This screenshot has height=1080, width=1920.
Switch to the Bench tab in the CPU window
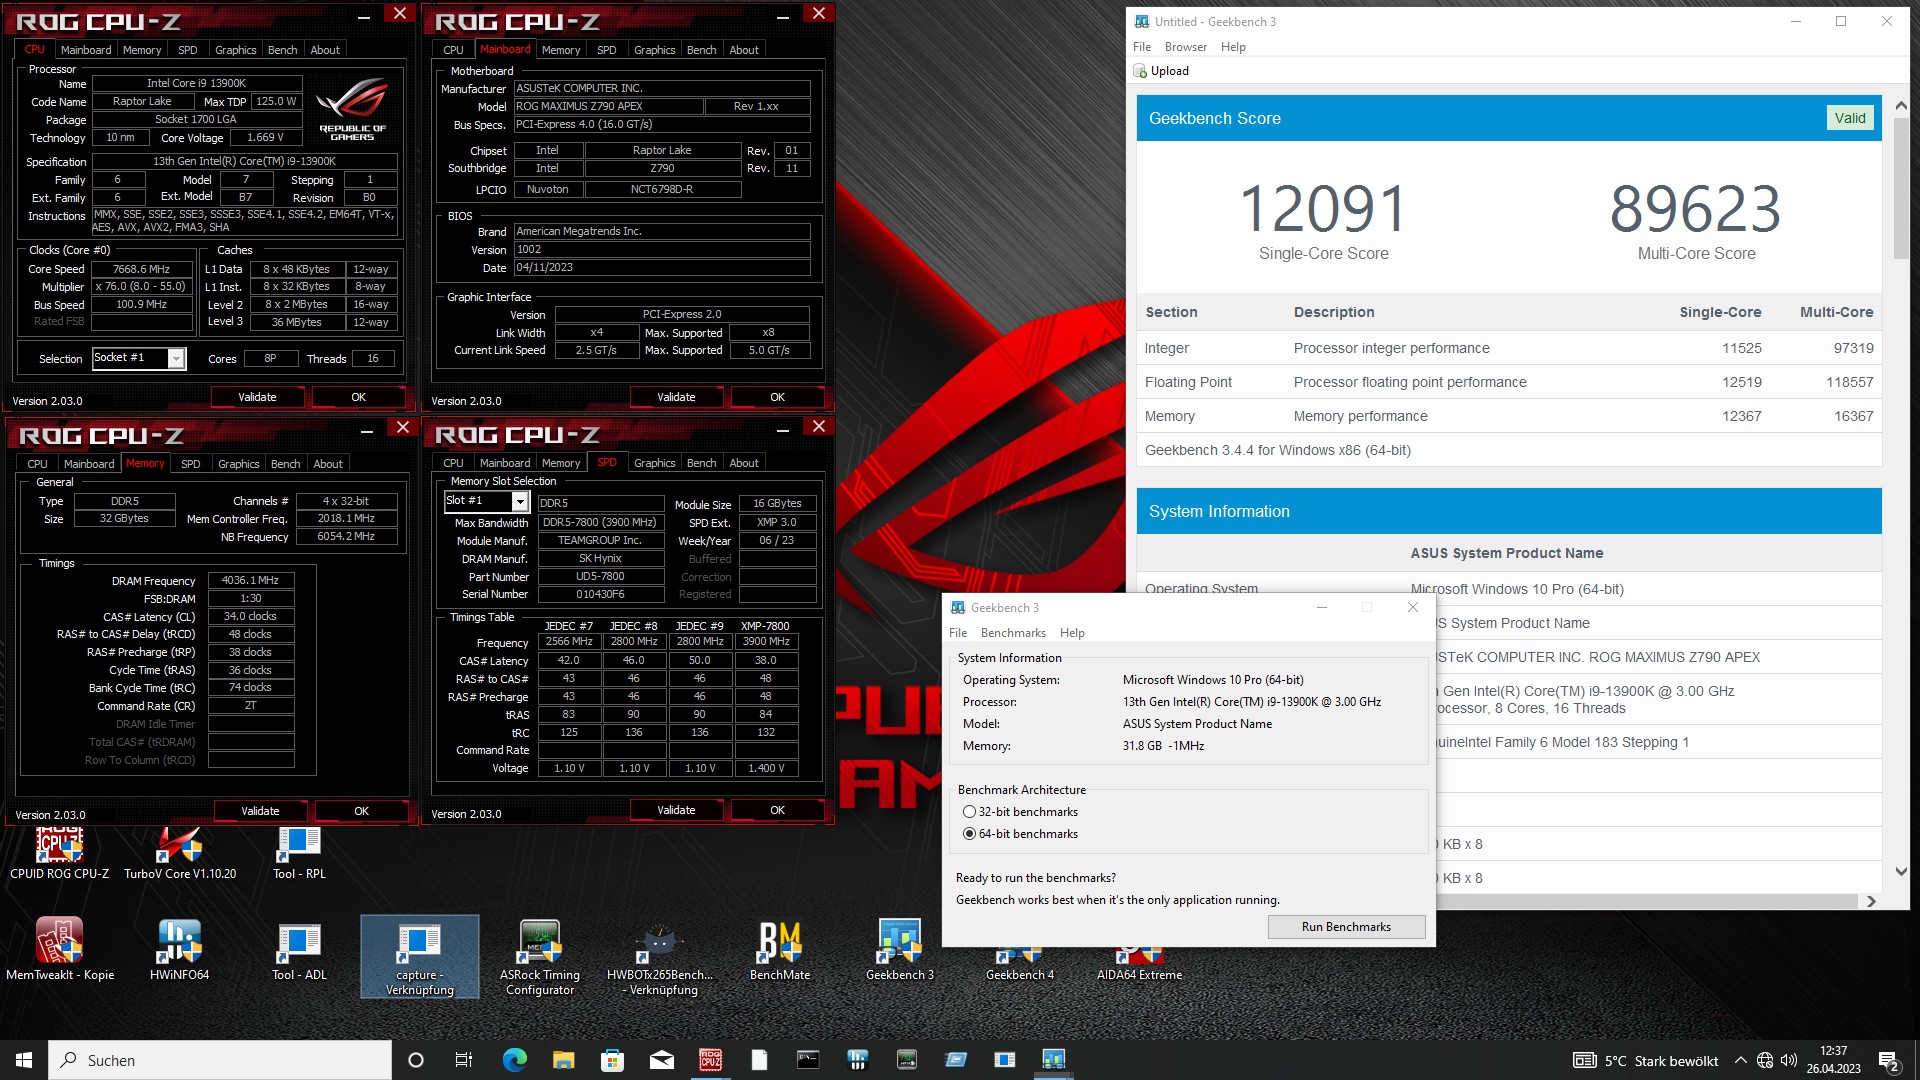tap(282, 50)
